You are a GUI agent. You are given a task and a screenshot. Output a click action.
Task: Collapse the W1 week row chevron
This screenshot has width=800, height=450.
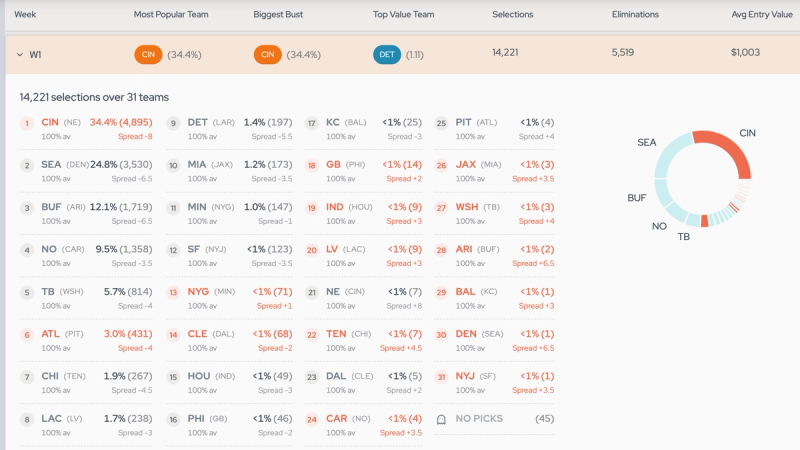pos(20,55)
